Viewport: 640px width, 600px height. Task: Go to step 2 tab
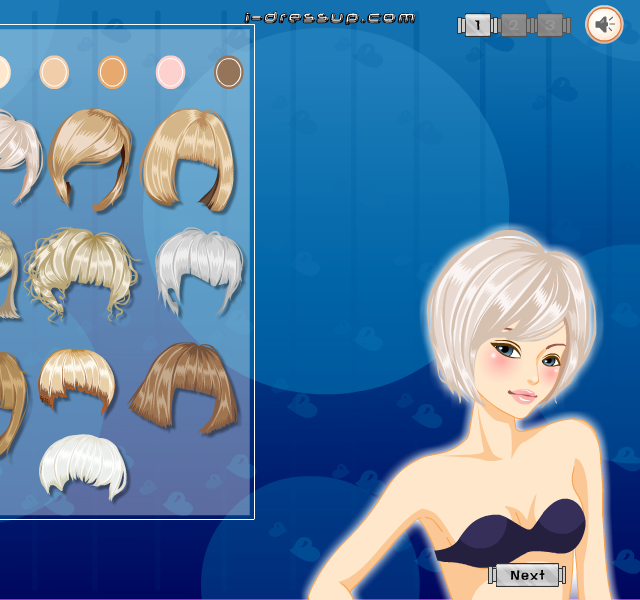[513, 25]
